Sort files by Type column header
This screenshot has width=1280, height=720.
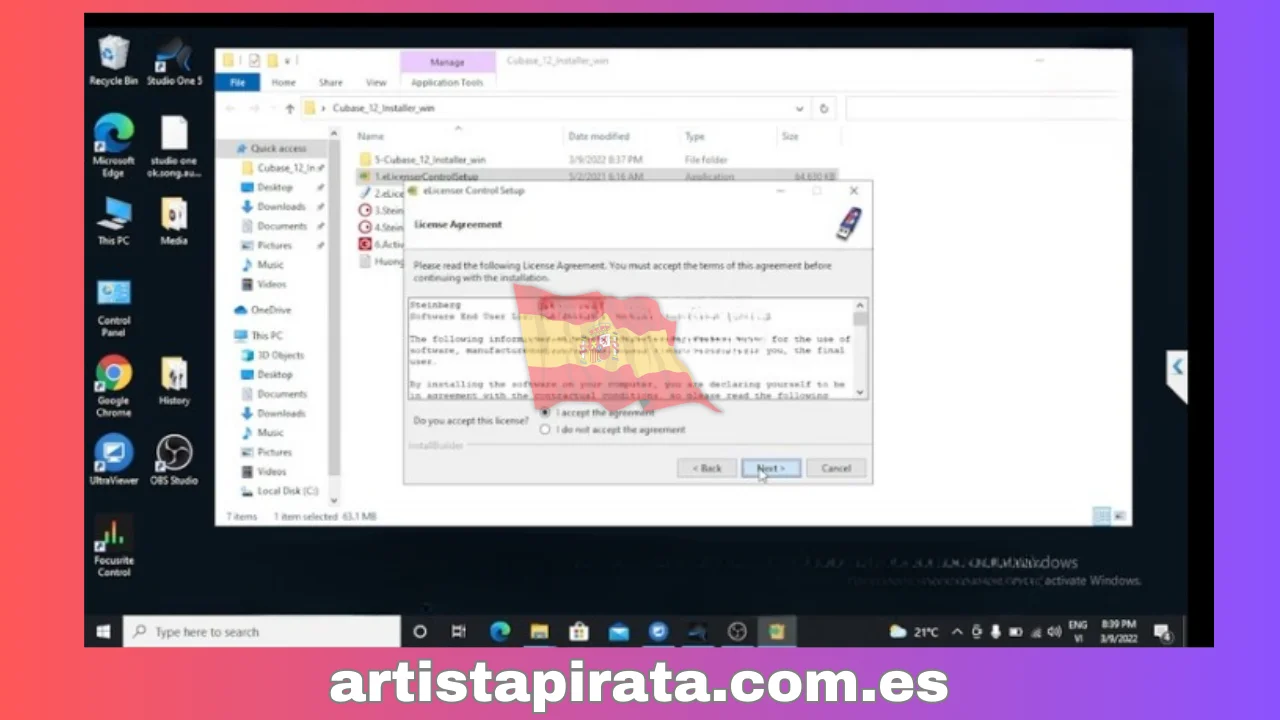click(695, 137)
